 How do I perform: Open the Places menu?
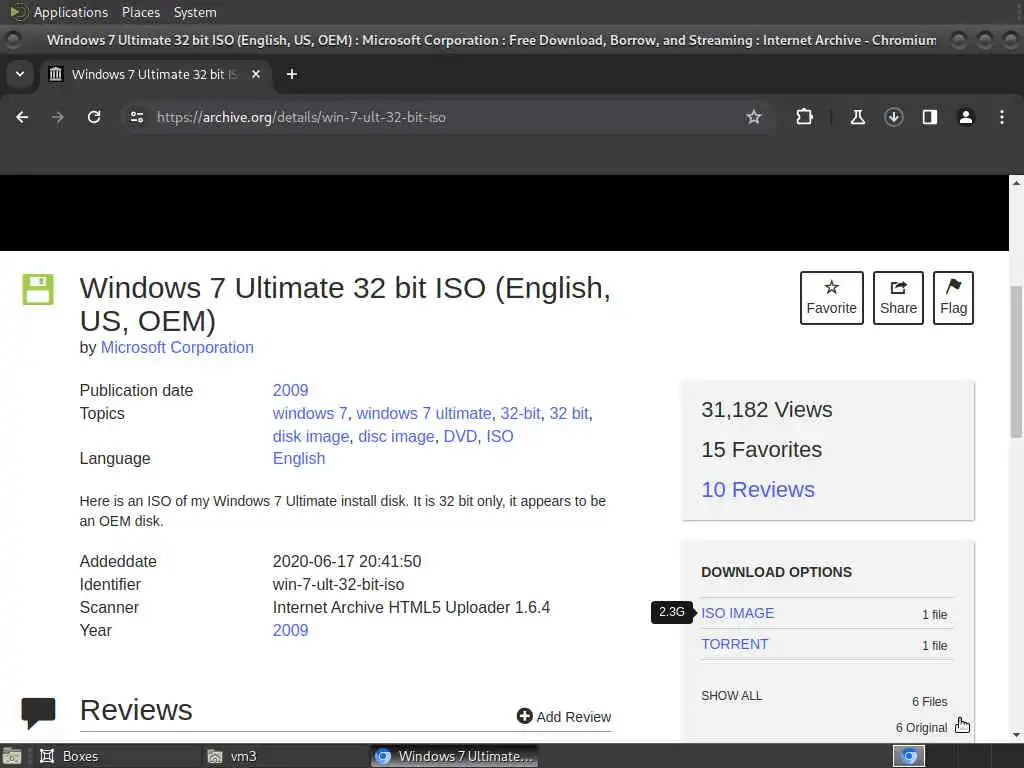click(x=140, y=12)
